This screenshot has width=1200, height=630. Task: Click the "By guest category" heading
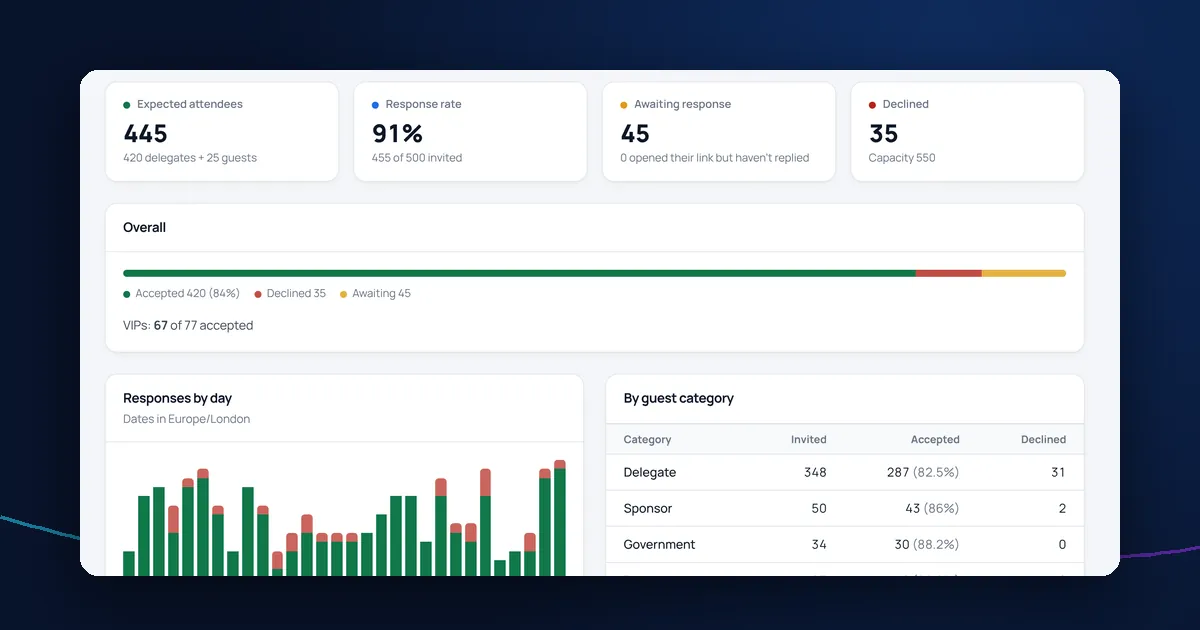[x=679, y=398]
